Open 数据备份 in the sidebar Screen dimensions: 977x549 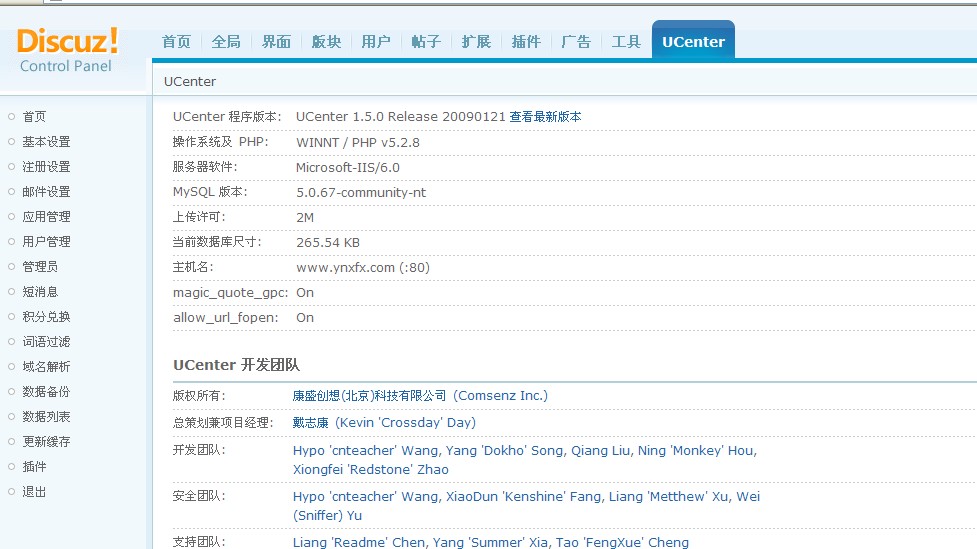(46, 391)
